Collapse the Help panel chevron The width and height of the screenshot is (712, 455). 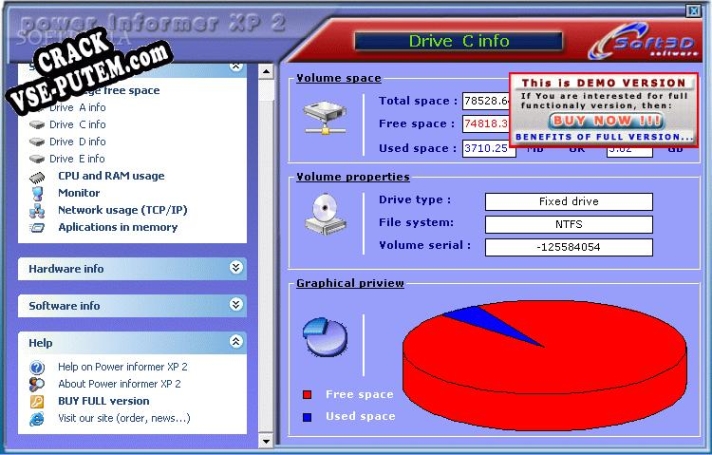(x=236, y=341)
